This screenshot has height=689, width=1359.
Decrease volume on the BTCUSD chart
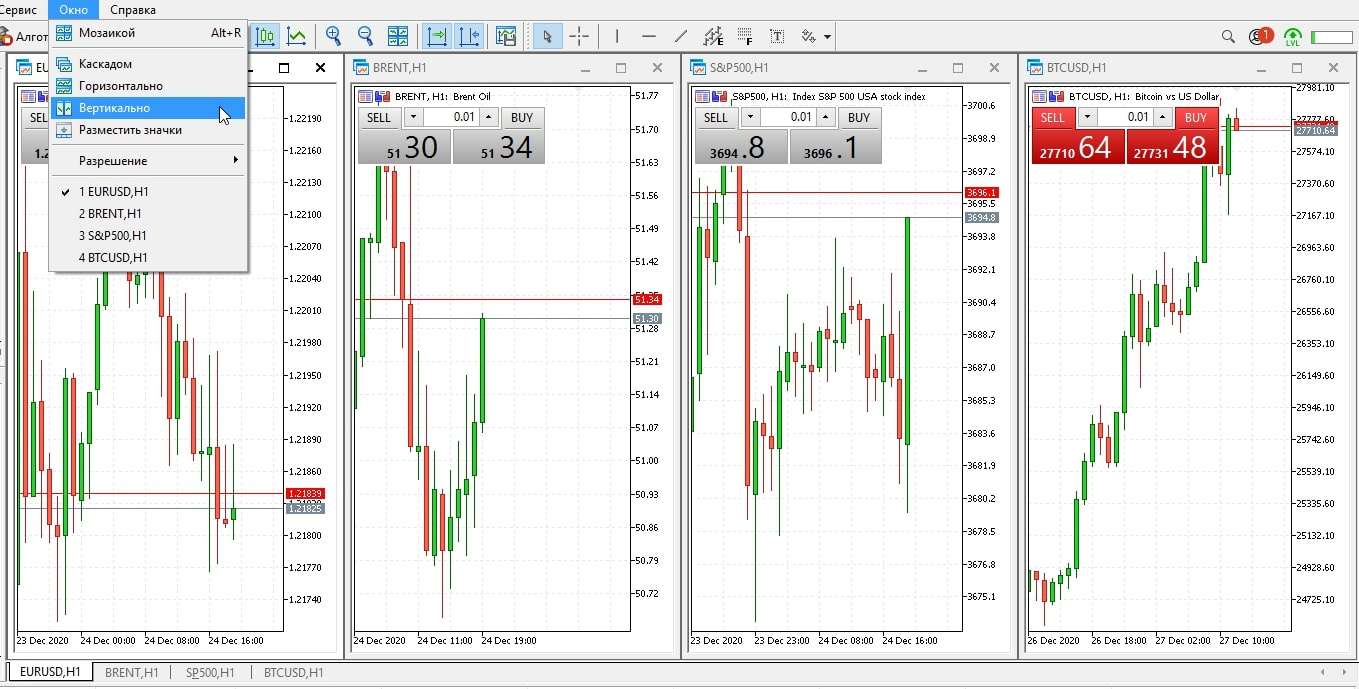click(x=1087, y=117)
